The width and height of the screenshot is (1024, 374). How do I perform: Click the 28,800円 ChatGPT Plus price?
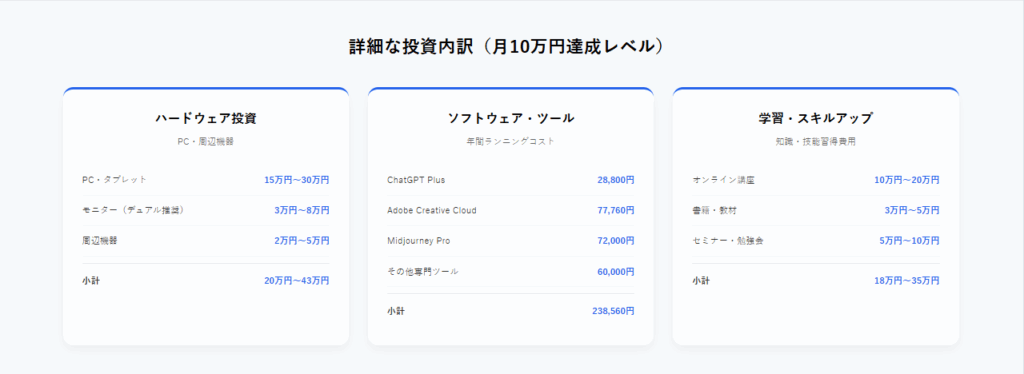(x=615, y=179)
